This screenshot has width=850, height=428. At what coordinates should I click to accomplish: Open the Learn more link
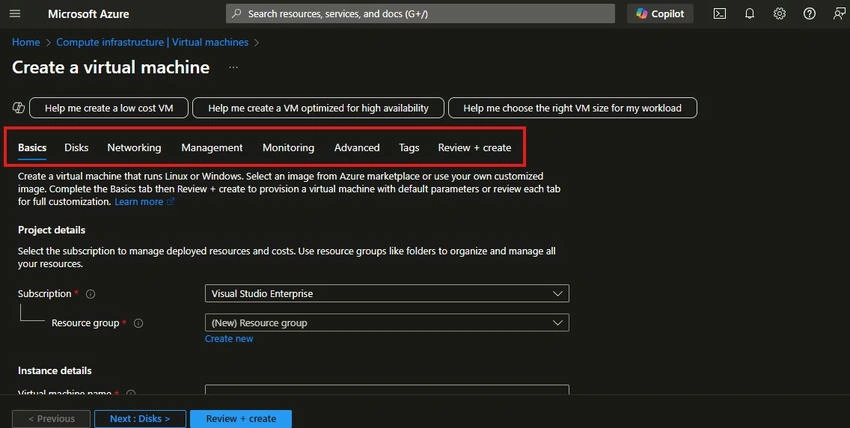tap(139, 202)
